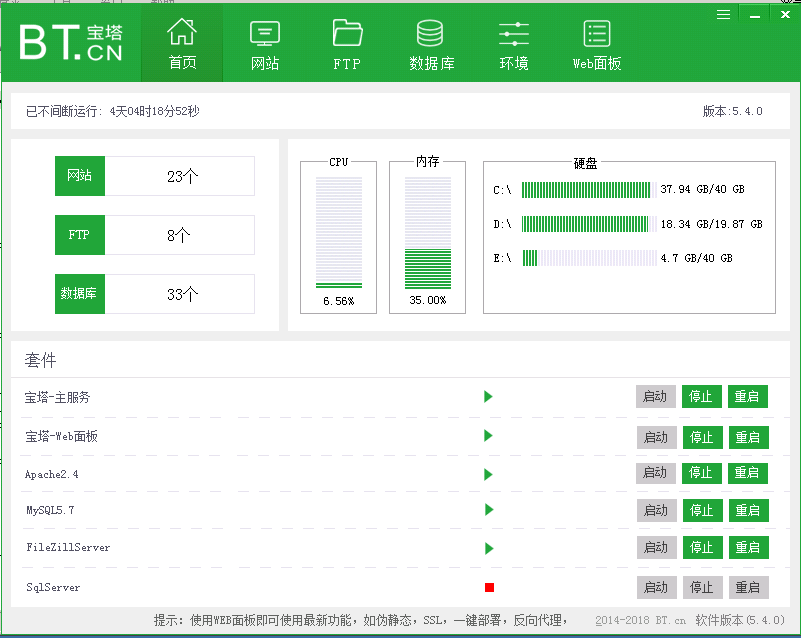
Task: Click the green 网站 count tile
Action: tap(80, 176)
